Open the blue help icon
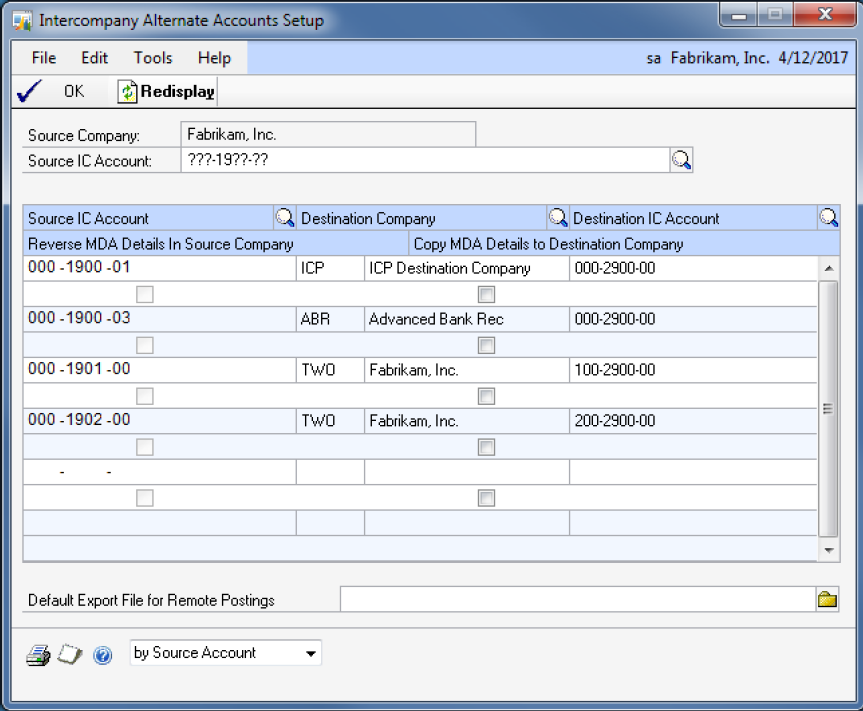Image resolution: width=863 pixels, height=711 pixels. [102, 655]
